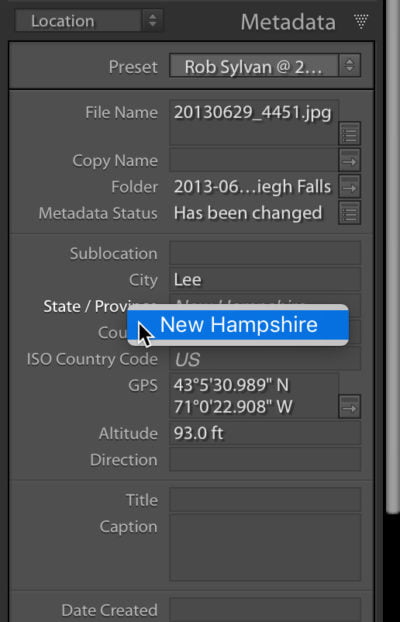This screenshot has width=400, height=622.
Task: Click arrow icon next to Copy Name
Action: pyautogui.click(x=350, y=161)
